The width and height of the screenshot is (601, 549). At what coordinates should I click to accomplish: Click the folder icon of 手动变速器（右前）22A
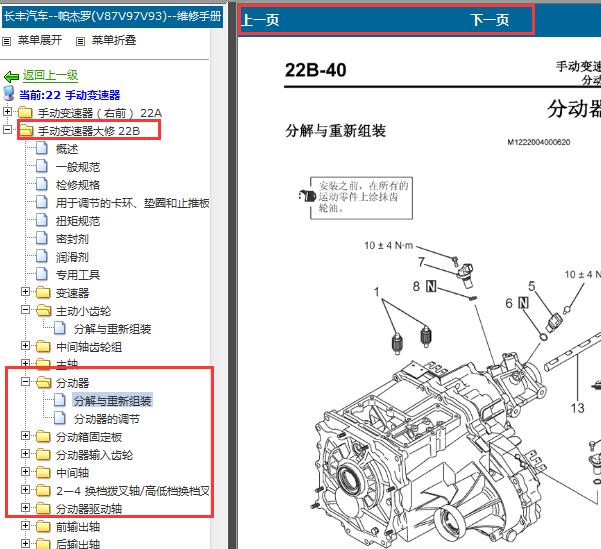click(x=25, y=112)
